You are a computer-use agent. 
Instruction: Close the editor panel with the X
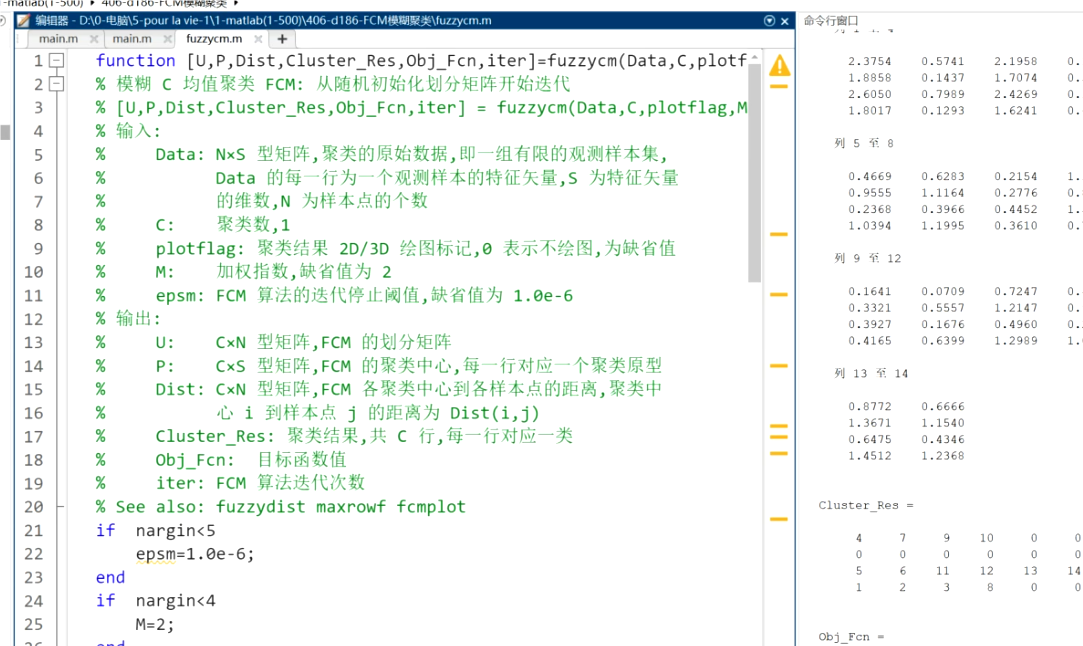pos(785,21)
